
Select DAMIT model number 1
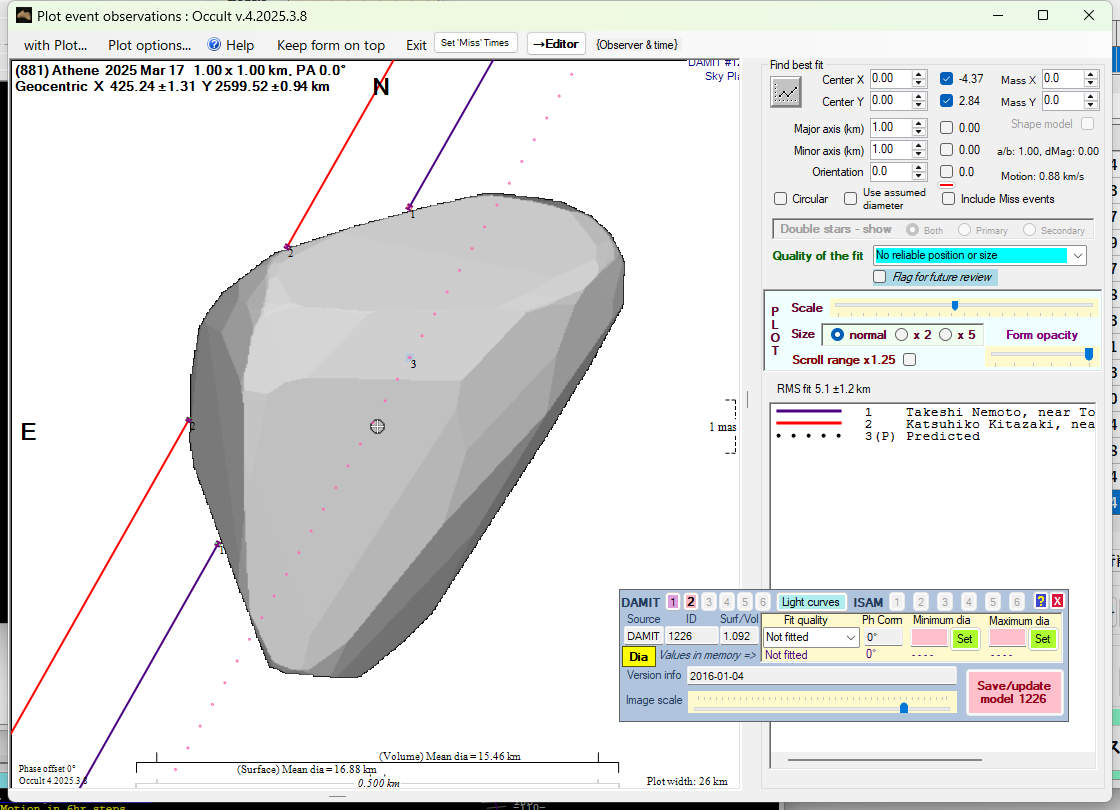[x=673, y=602]
